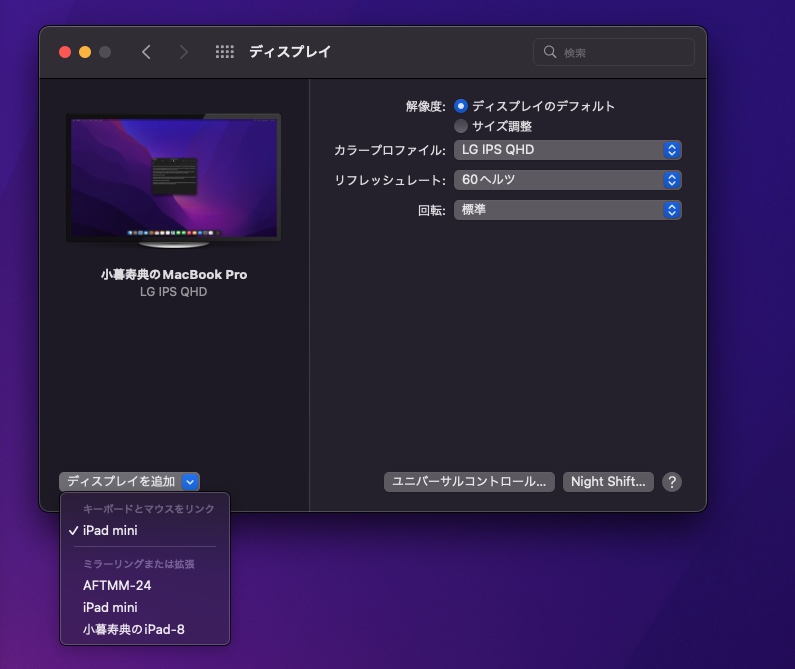Select ディスプレイのデフォルト resolution radio button
Image resolution: width=795 pixels, height=669 pixels.
coord(461,106)
